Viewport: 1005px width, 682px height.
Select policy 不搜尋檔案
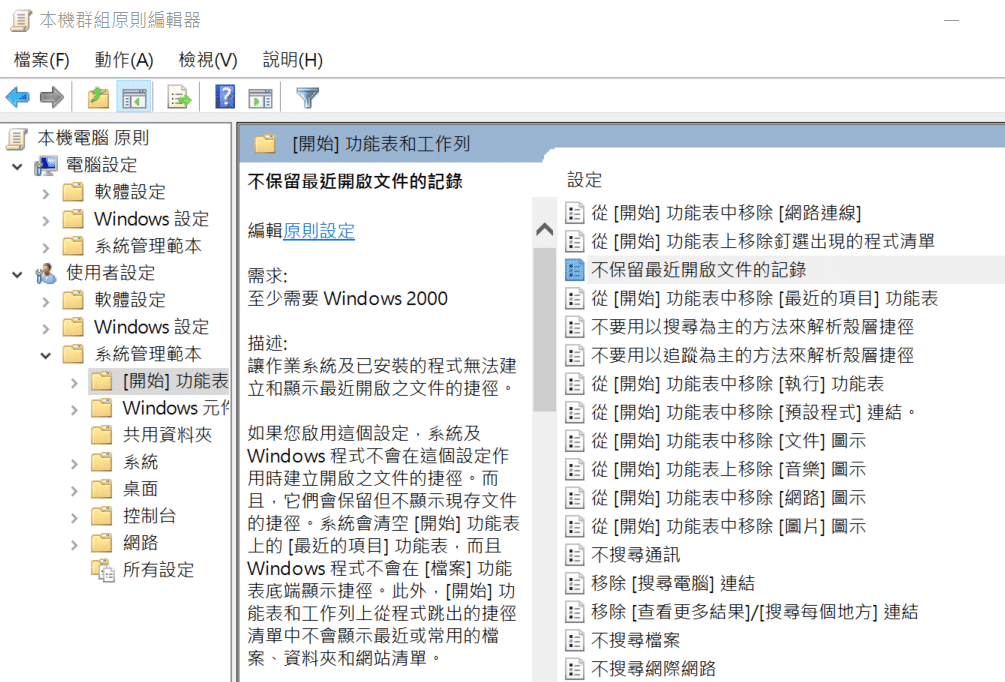635,640
